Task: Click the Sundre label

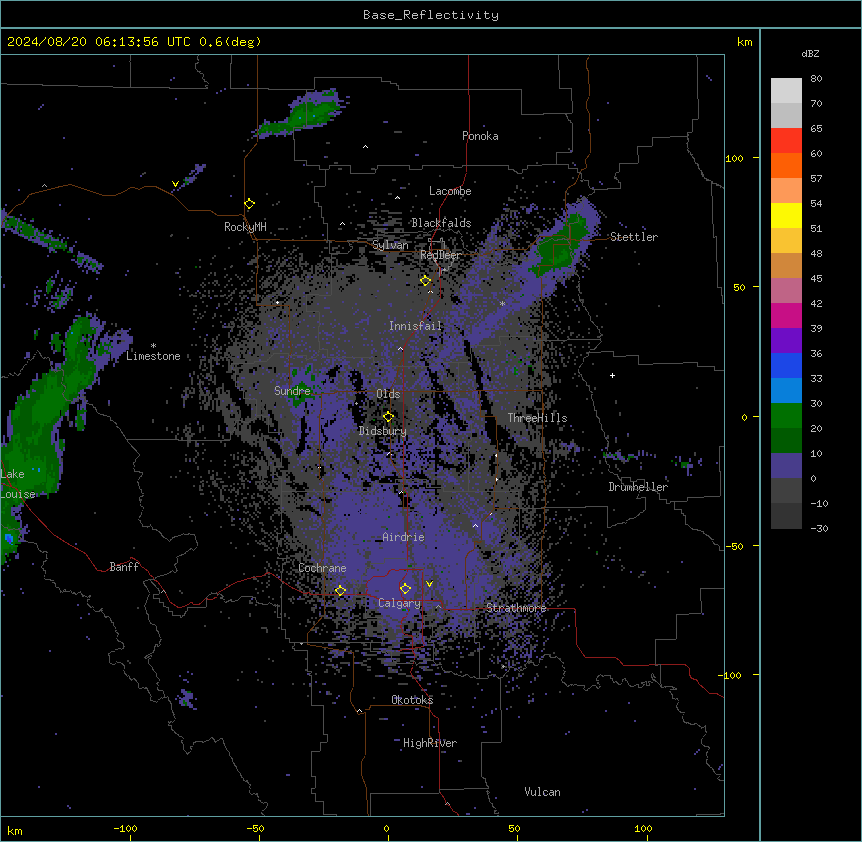Action: [292, 391]
